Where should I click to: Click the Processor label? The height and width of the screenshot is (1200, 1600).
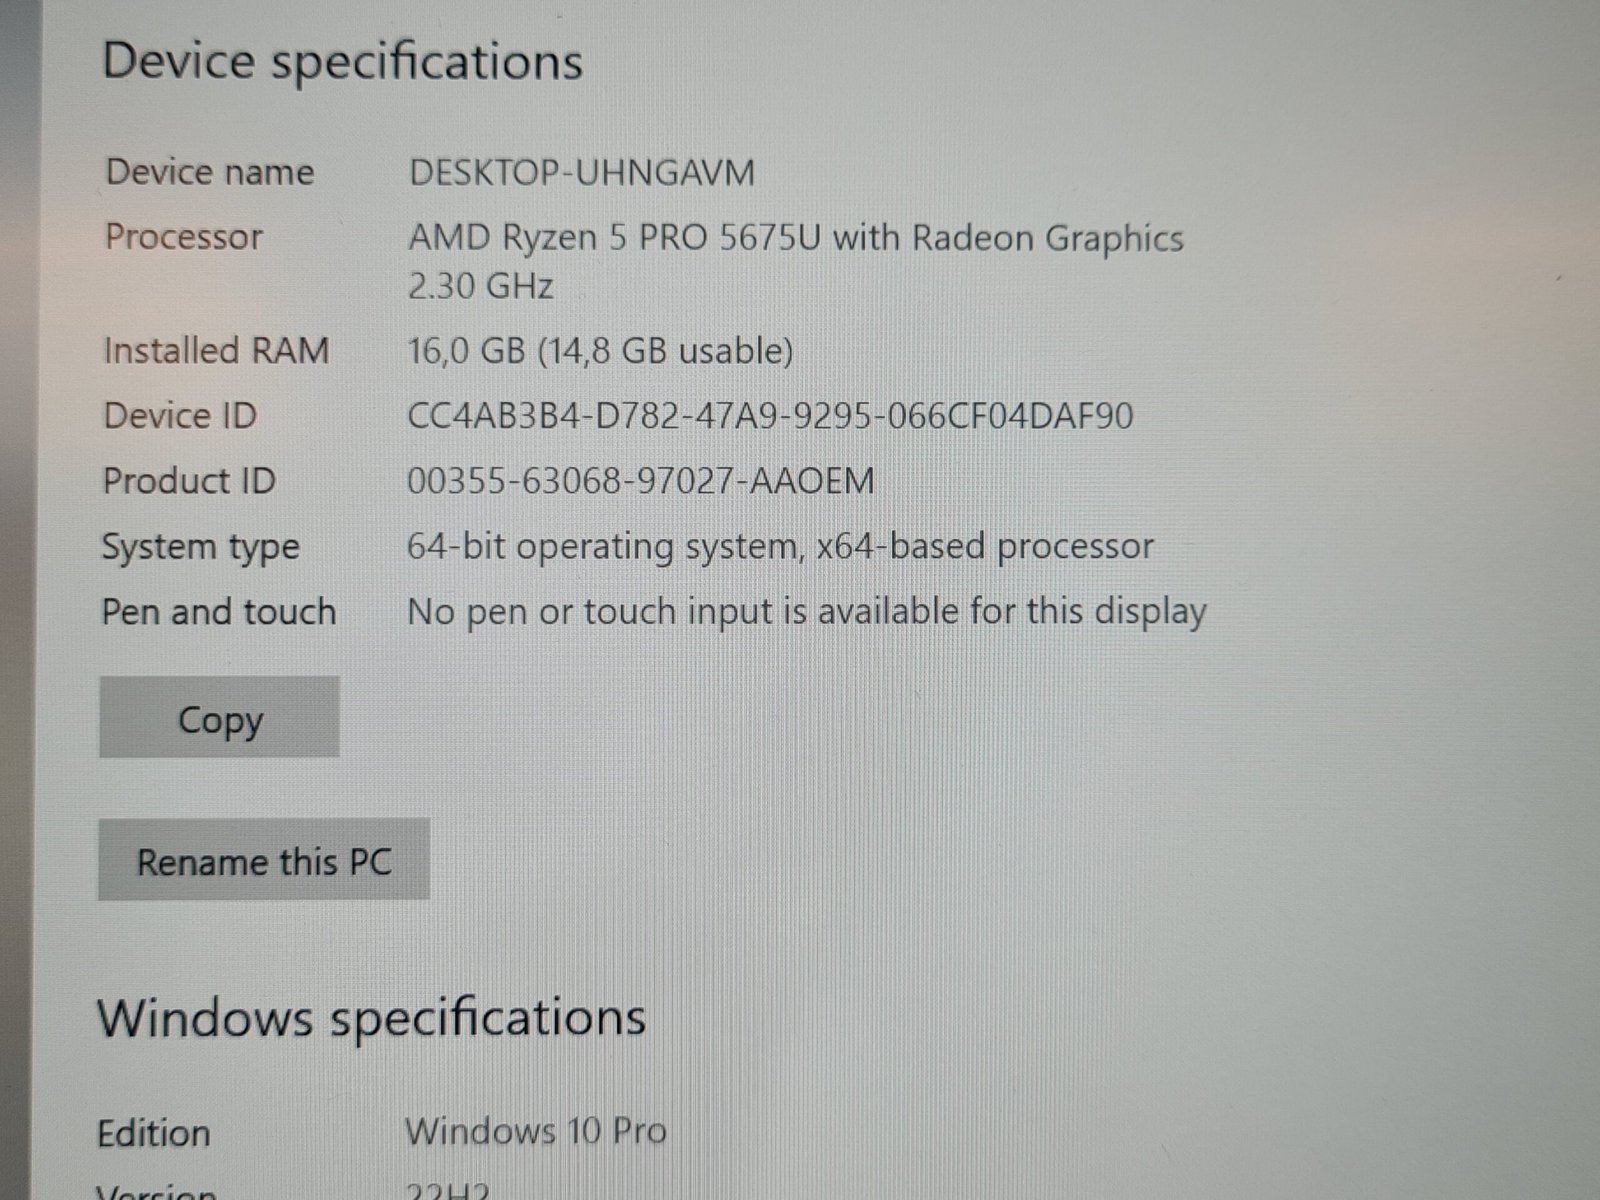(x=184, y=237)
